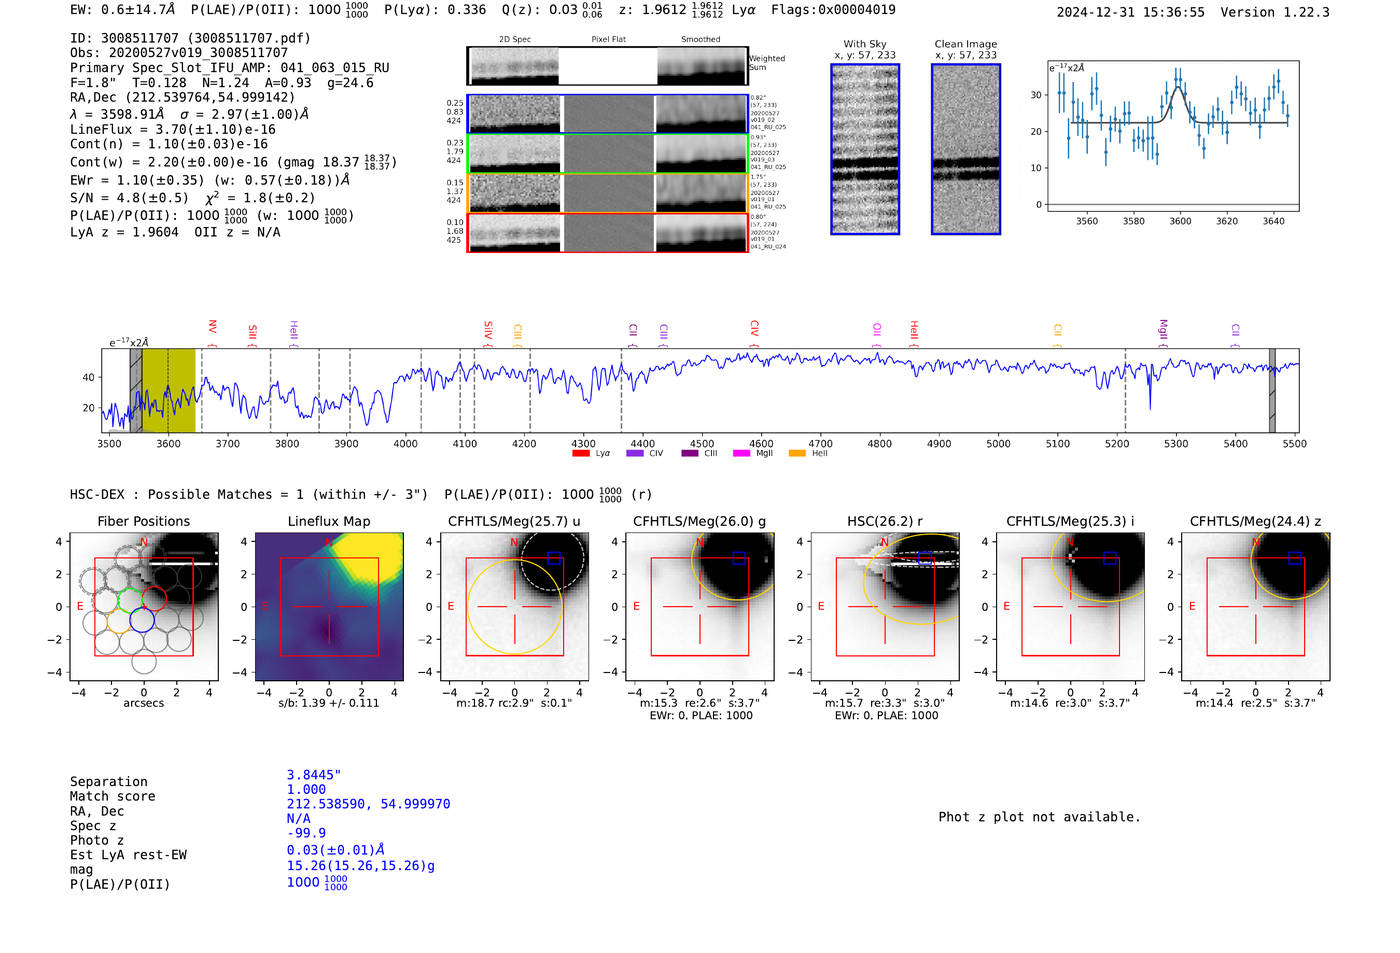
Task: Click the EW: 0.6±14.7Å header value
Action: 122,9
